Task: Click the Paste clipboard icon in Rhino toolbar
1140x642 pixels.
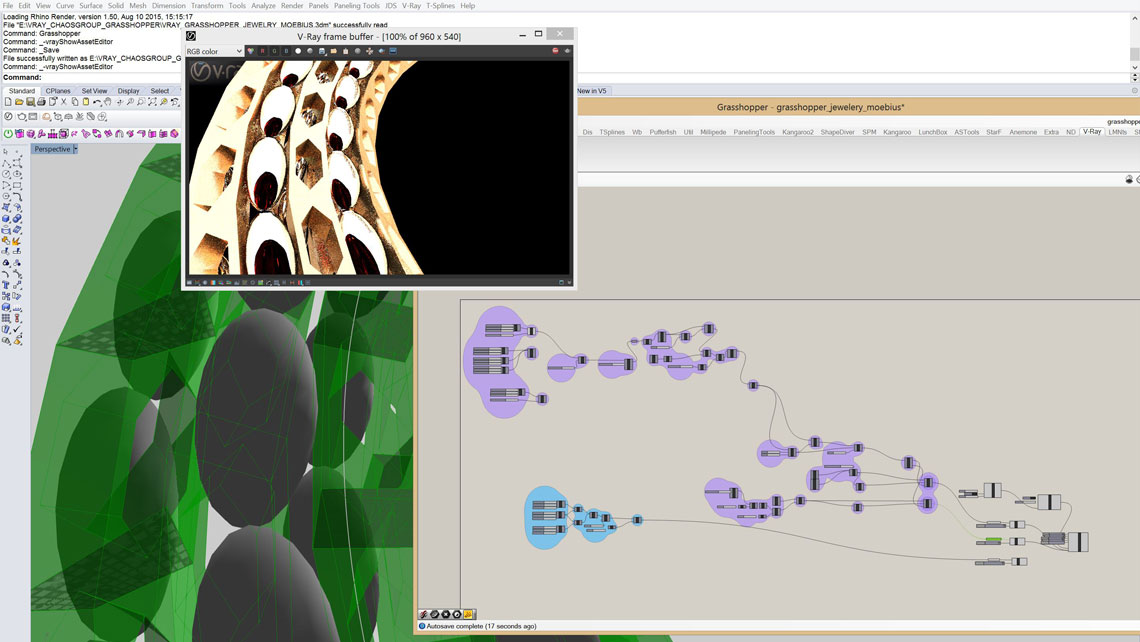Action: click(x=86, y=103)
